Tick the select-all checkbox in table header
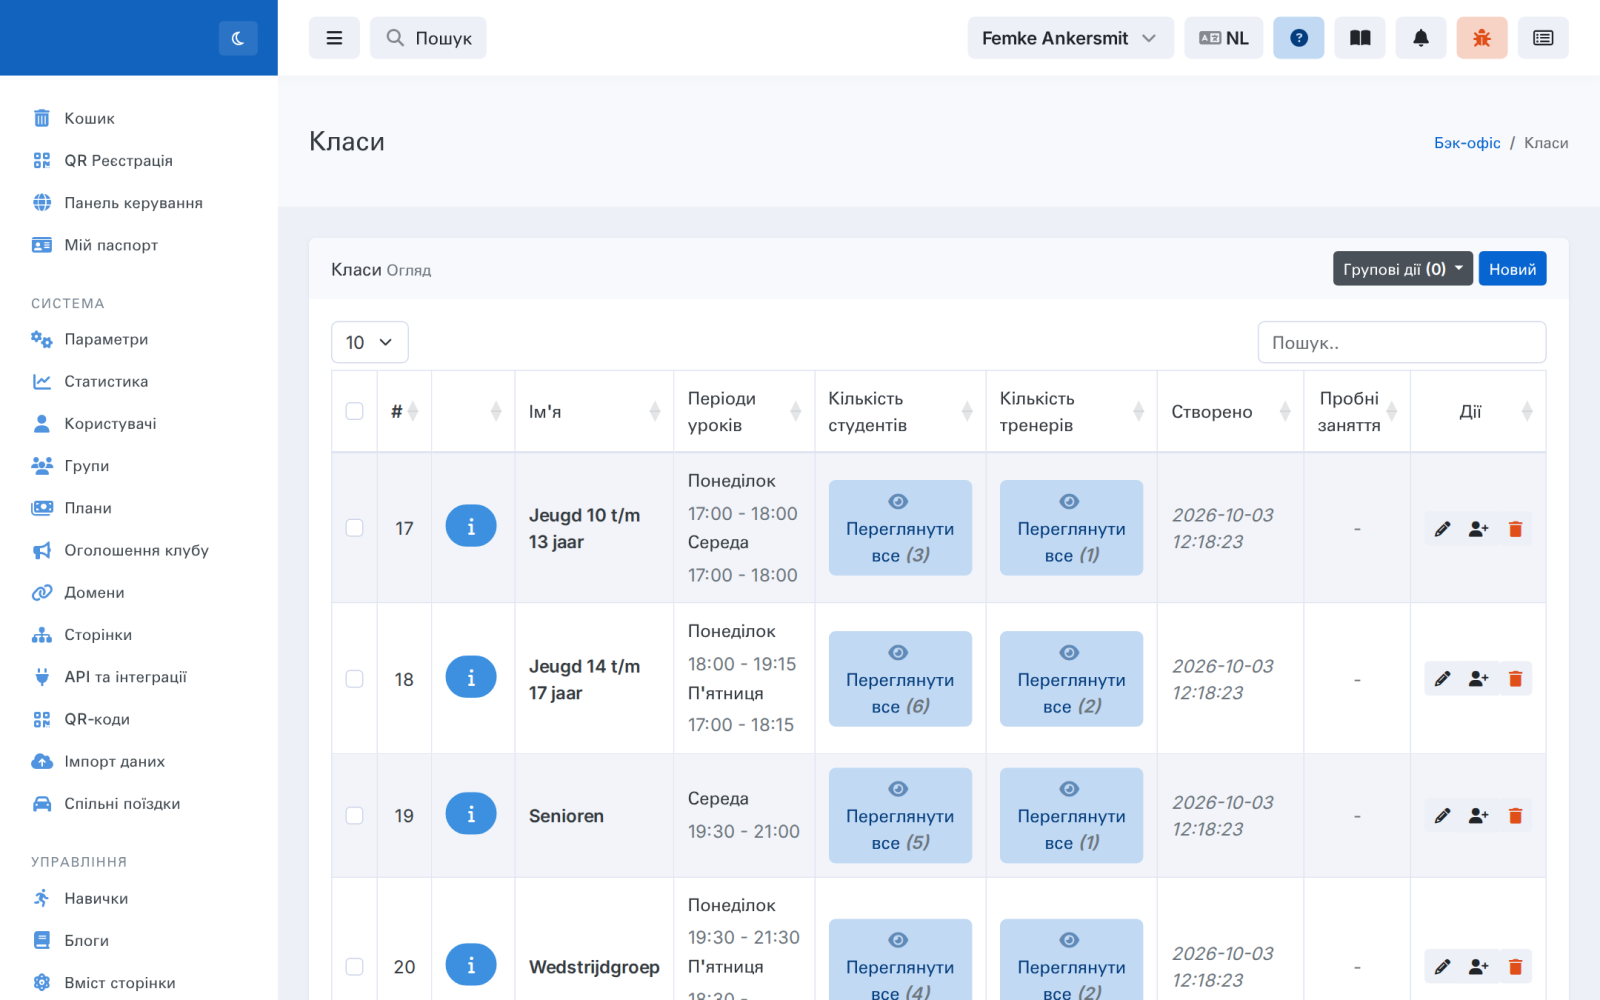The width and height of the screenshot is (1600, 1000). (x=354, y=411)
